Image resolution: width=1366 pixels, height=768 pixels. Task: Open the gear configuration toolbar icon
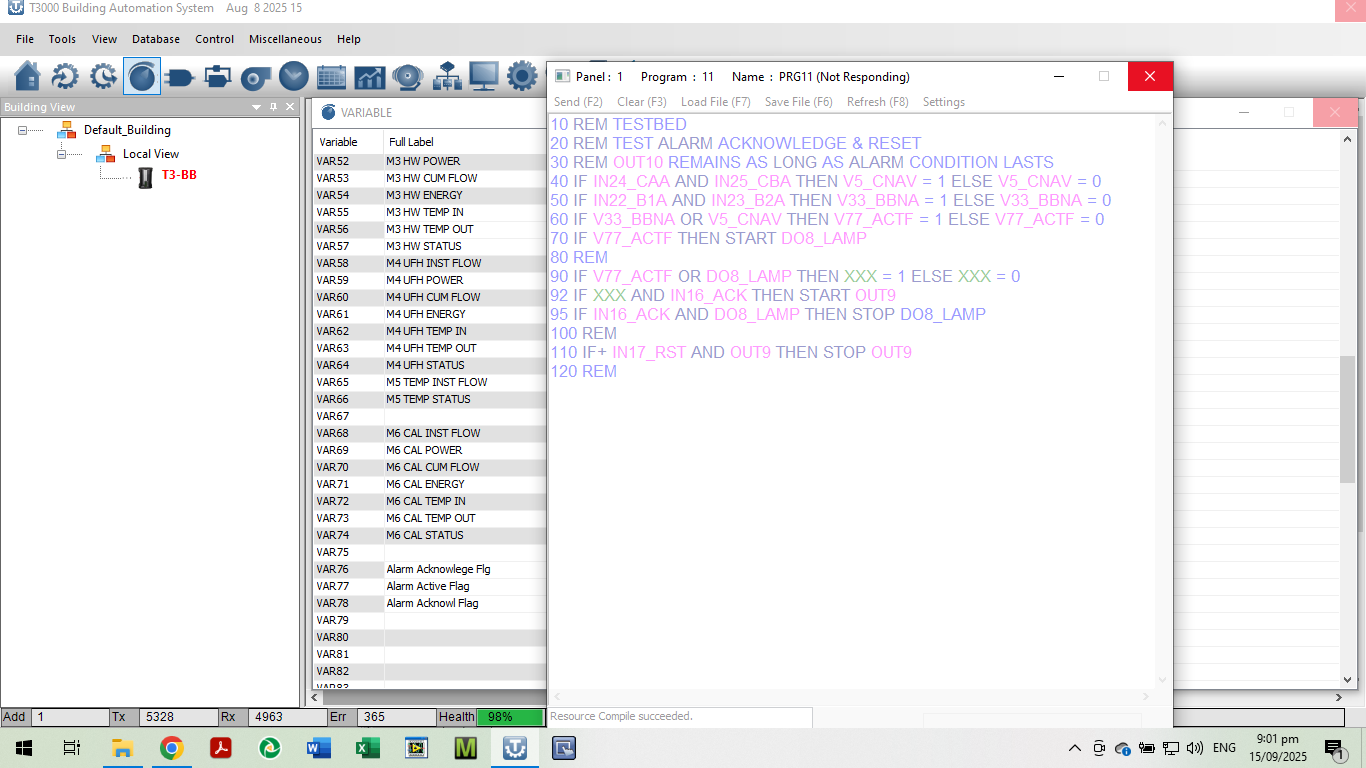(x=521, y=76)
